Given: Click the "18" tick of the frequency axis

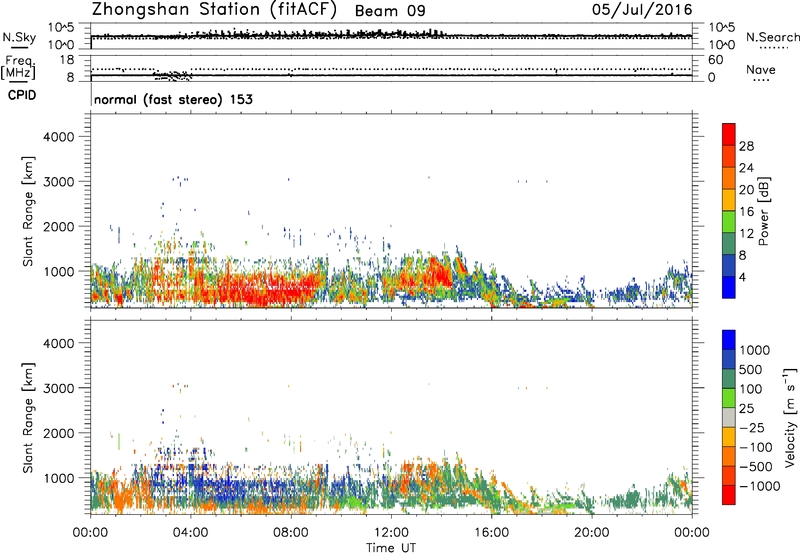Looking at the screenshot, I should pyautogui.click(x=67, y=60).
